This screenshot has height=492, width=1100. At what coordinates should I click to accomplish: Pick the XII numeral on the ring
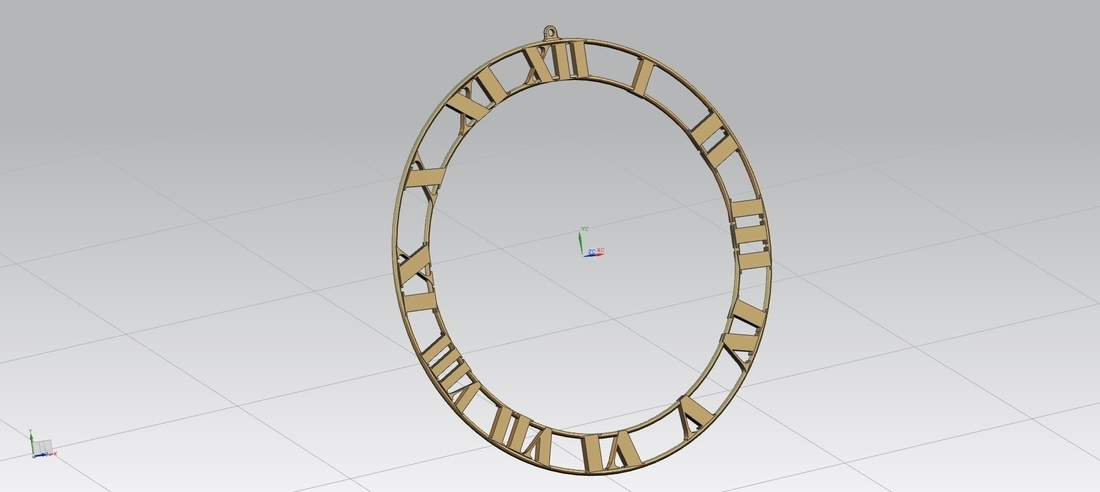557,62
